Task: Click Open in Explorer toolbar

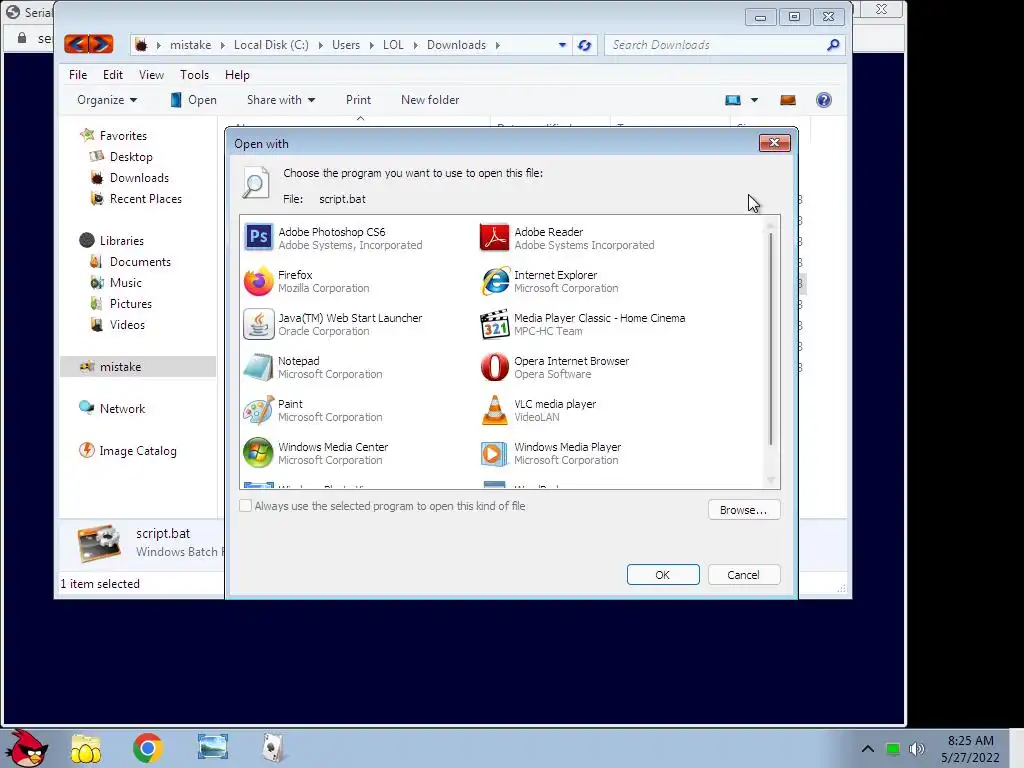Action: click(x=193, y=100)
